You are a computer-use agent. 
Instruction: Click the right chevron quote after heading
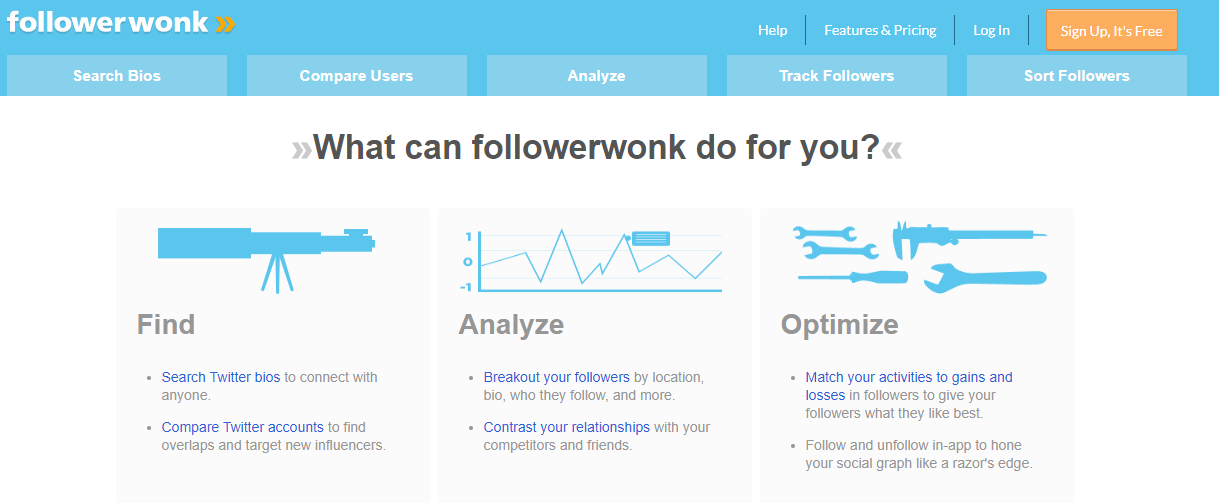(x=892, y=150)
